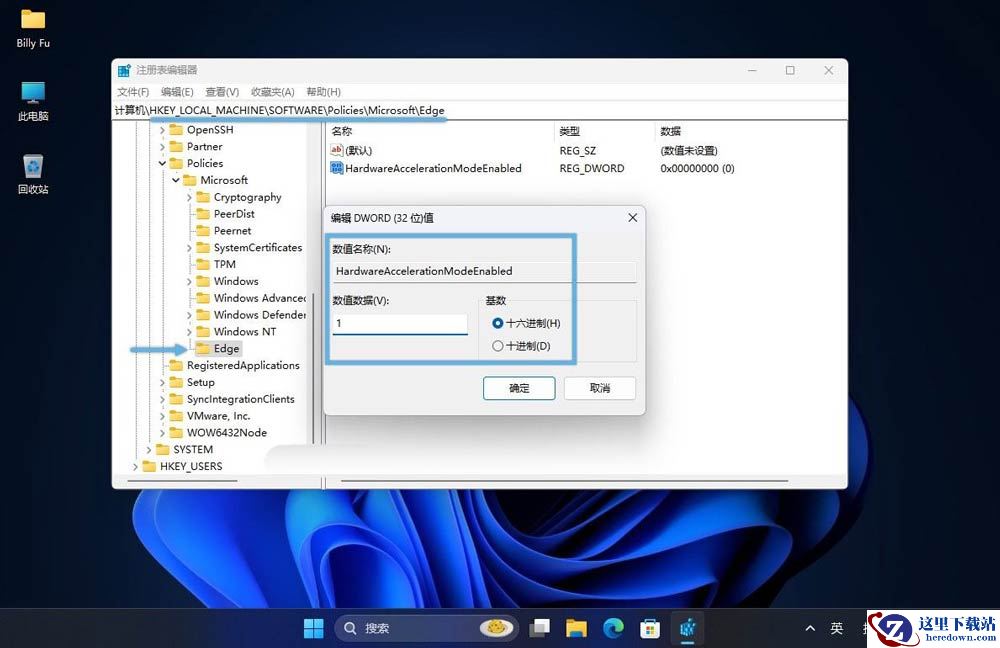Click the HardwareAccelerationModeEnabled DWORD value icon
This screenshot has width=1000, height=648.
point(337,168)
